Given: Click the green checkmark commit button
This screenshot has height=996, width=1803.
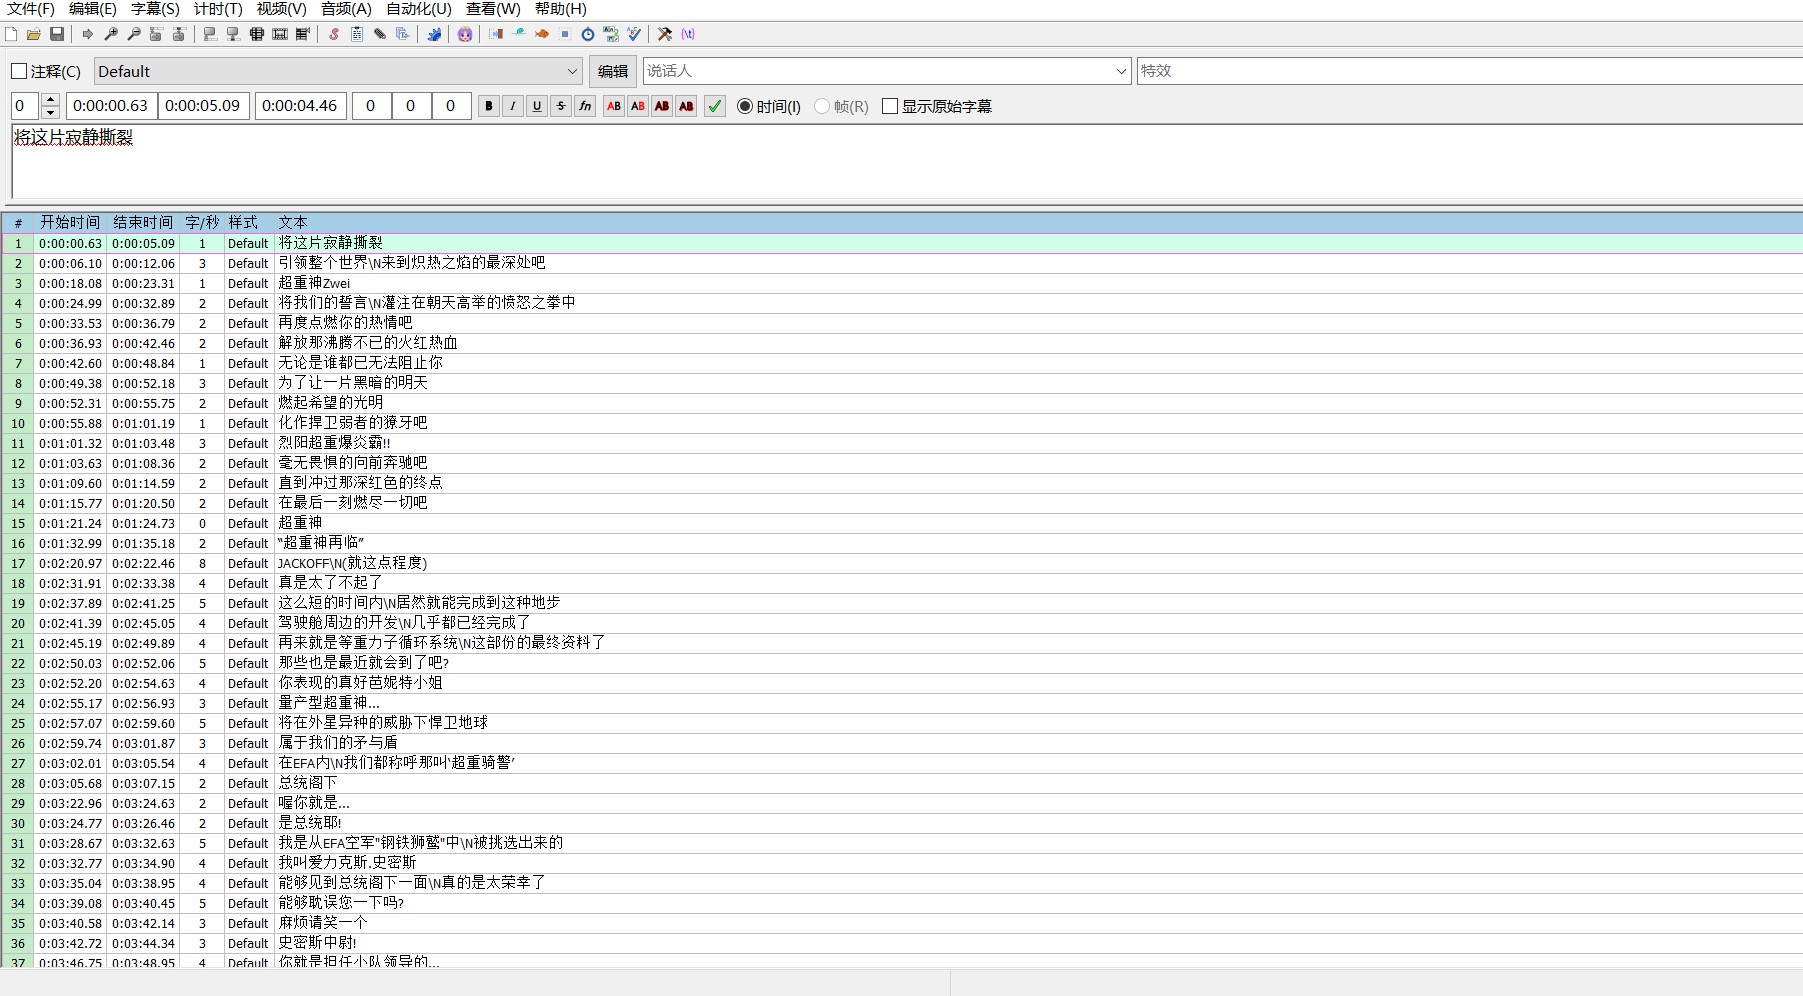Looking at the screenshot, I should [x=715, y=106].
